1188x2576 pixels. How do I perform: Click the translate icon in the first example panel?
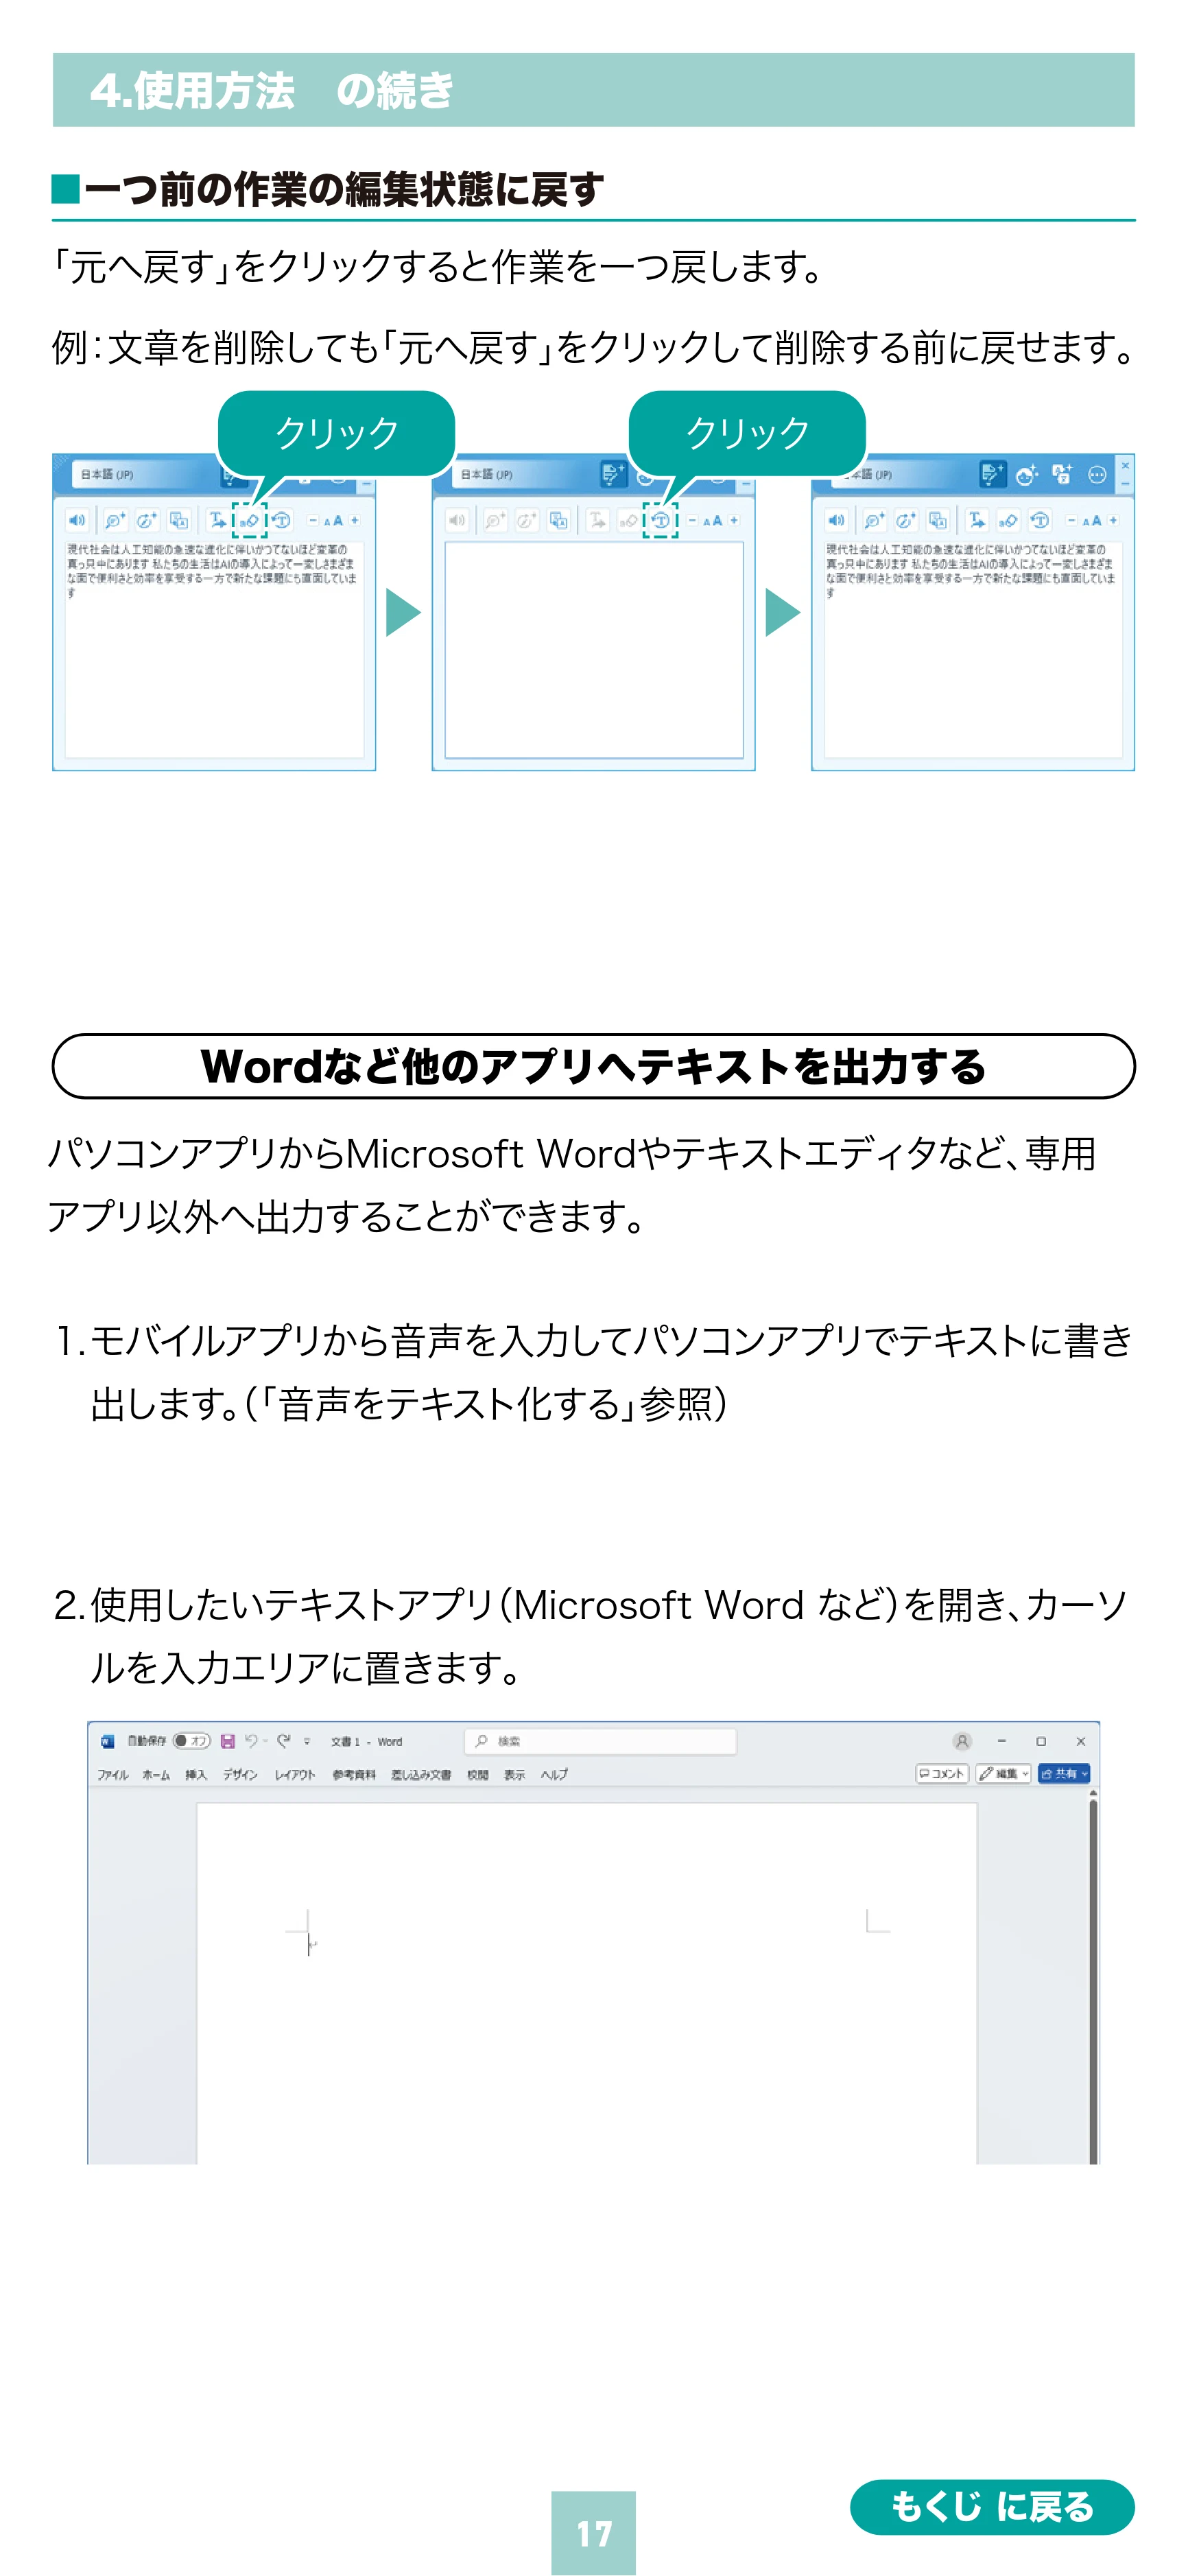pos(179,520)
